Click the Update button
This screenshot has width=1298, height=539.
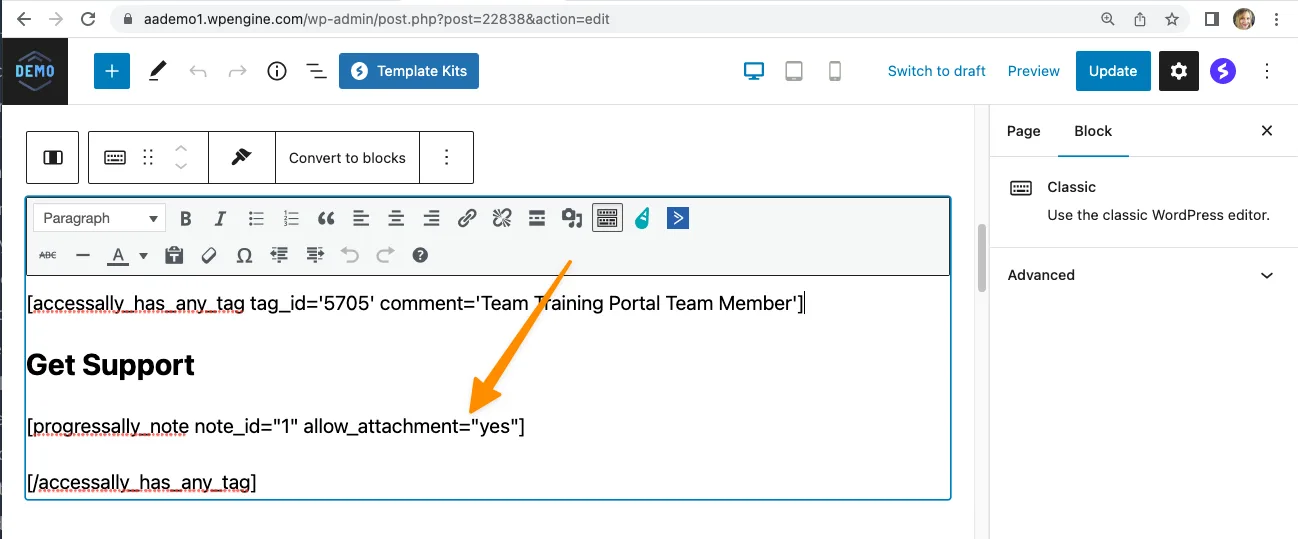pyautogui.click(x=1113, y=71)
